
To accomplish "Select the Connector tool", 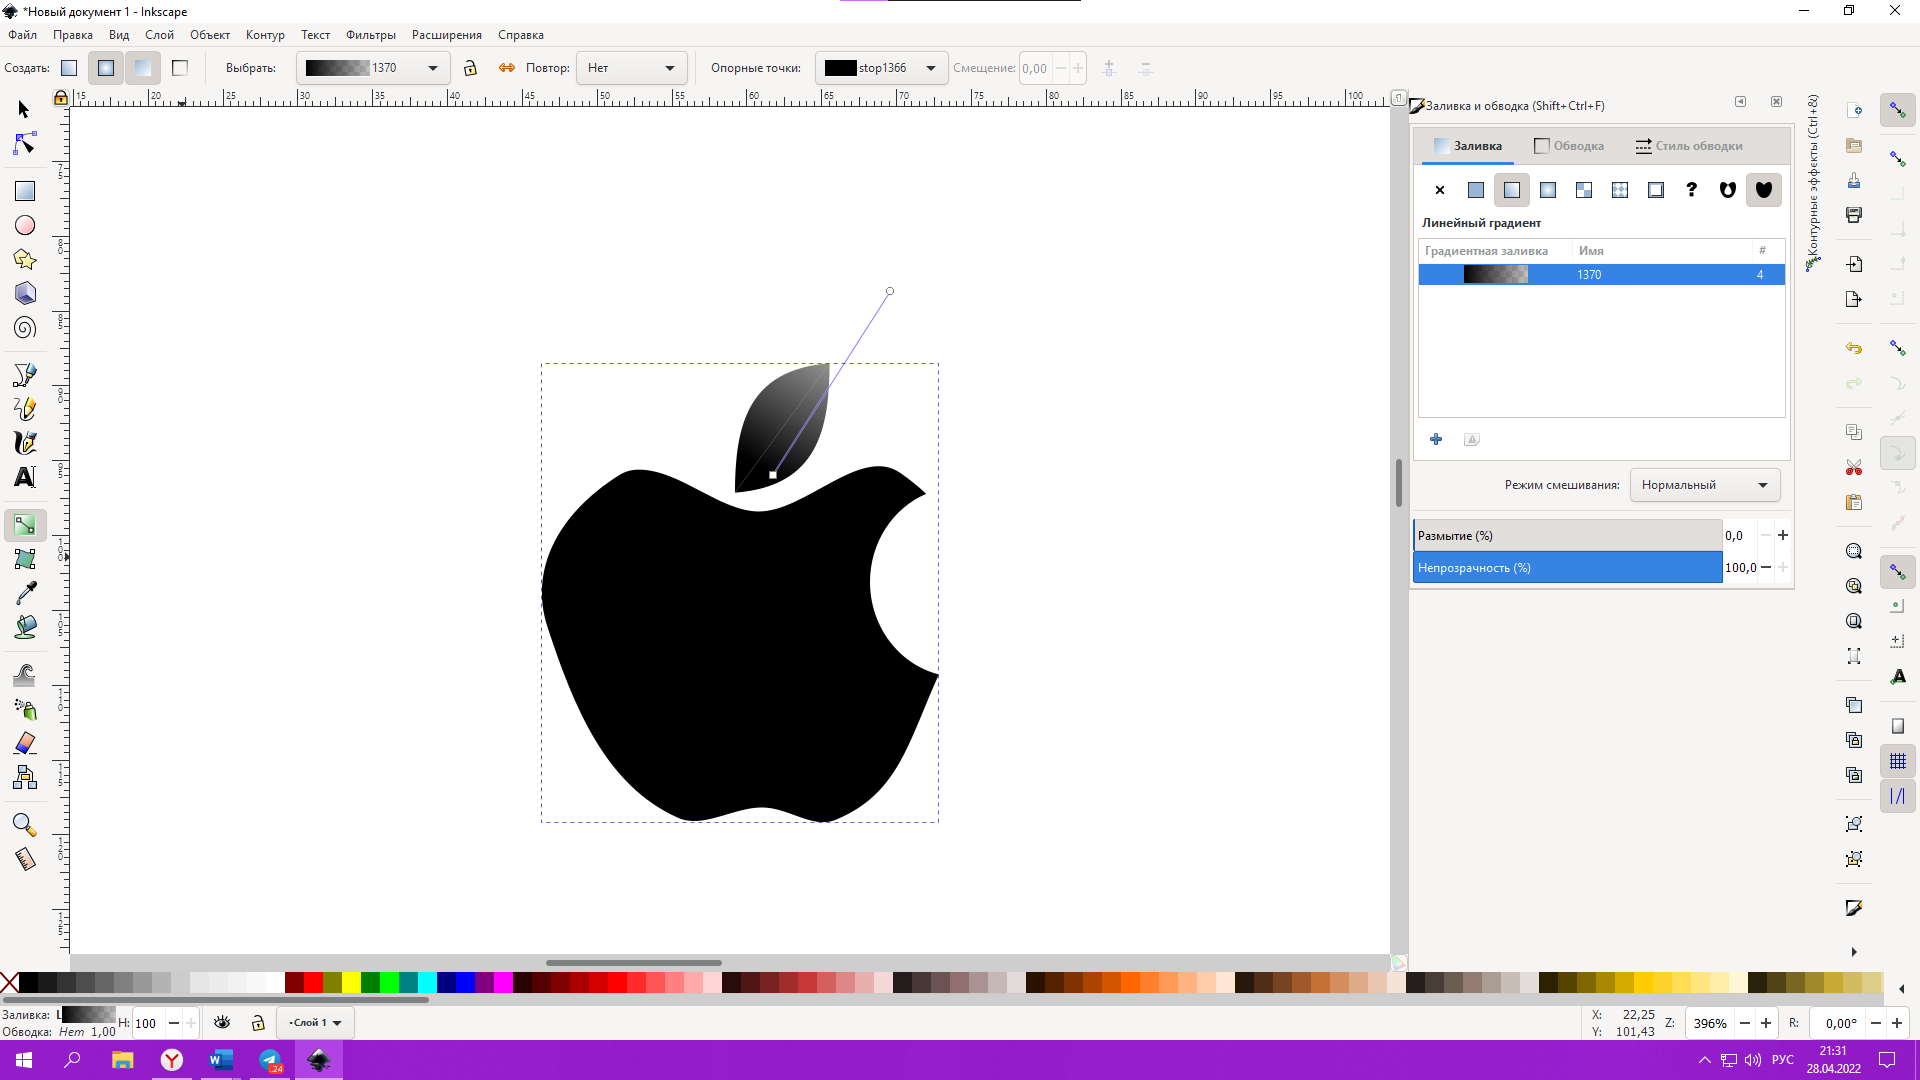I will tap(24, 777).
